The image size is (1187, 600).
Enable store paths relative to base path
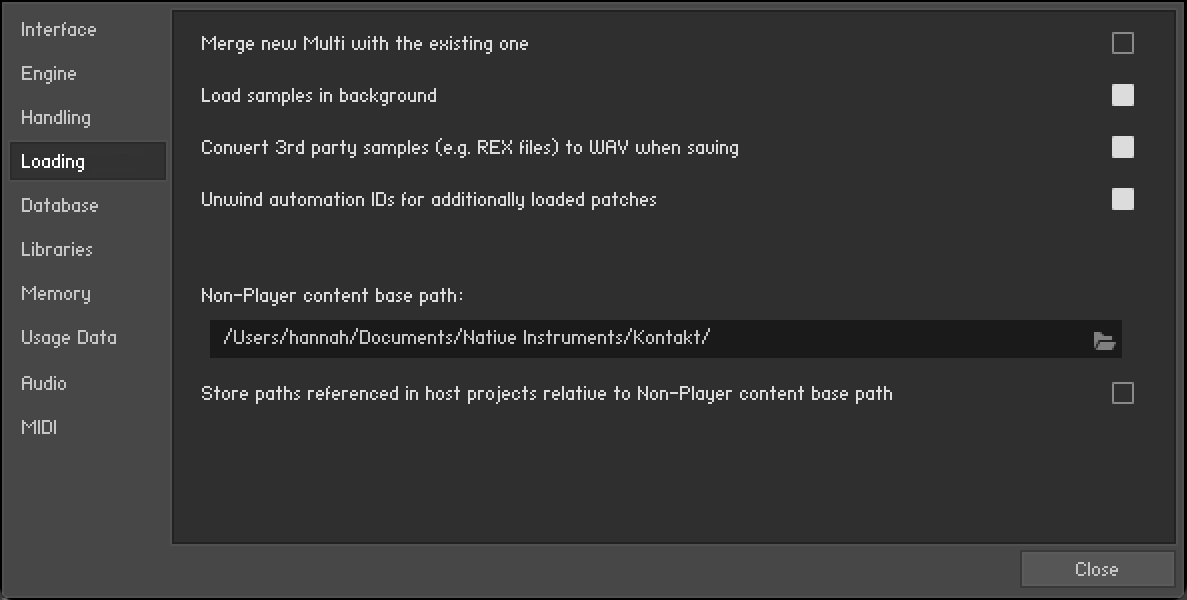tap(1123, 393)
